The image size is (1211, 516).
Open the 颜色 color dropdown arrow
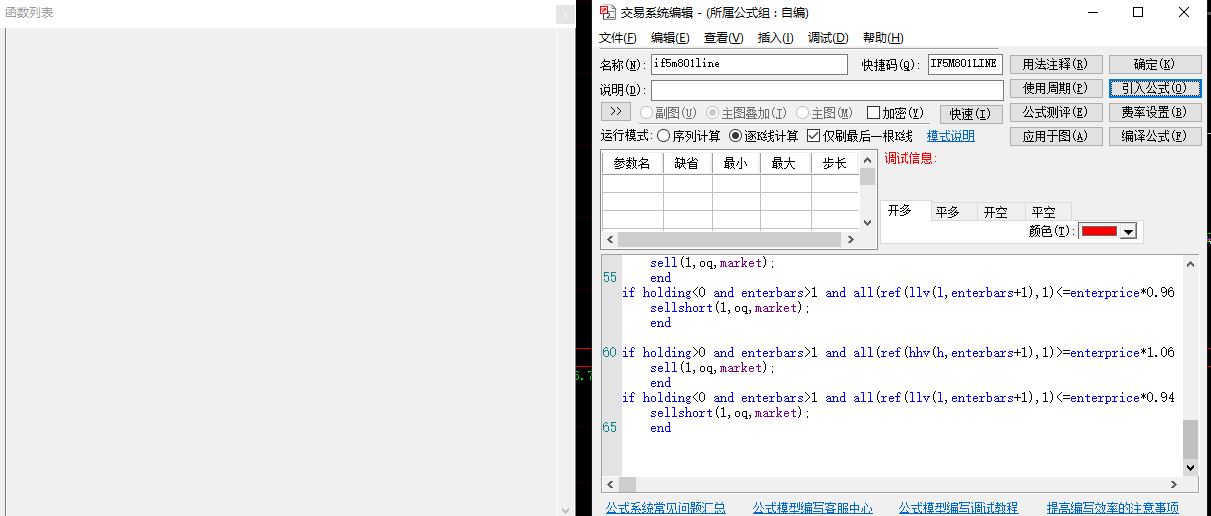click(x=1129, y=231)
